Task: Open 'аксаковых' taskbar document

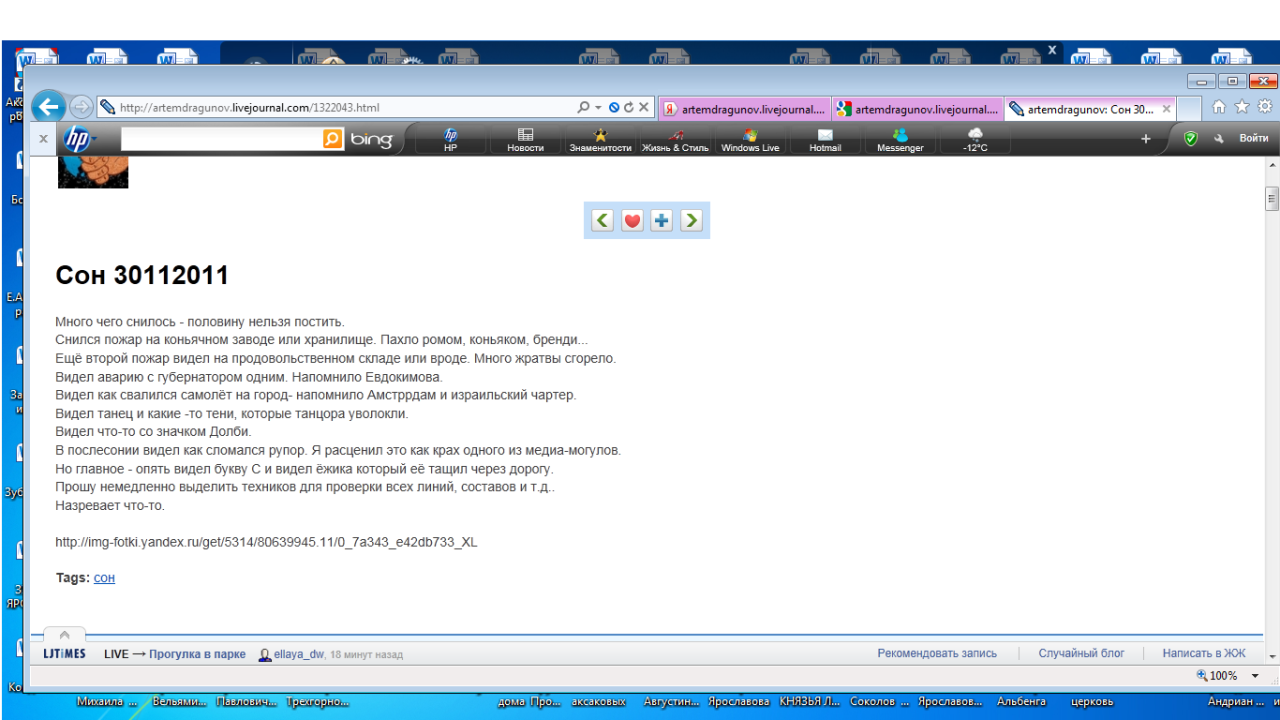Action: pos(600,702)
